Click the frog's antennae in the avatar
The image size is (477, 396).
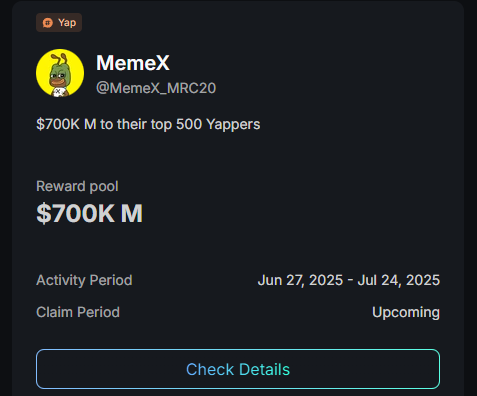click(x=61, y=59)
